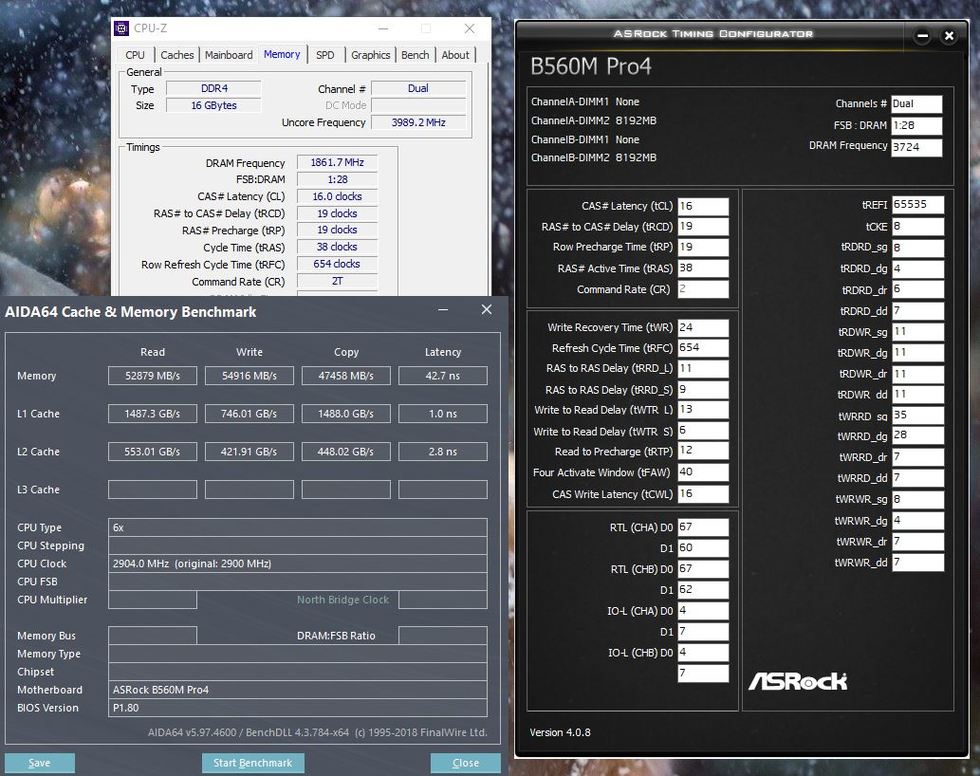
Task: Show the About tab
Action: [x=456, y=55]
